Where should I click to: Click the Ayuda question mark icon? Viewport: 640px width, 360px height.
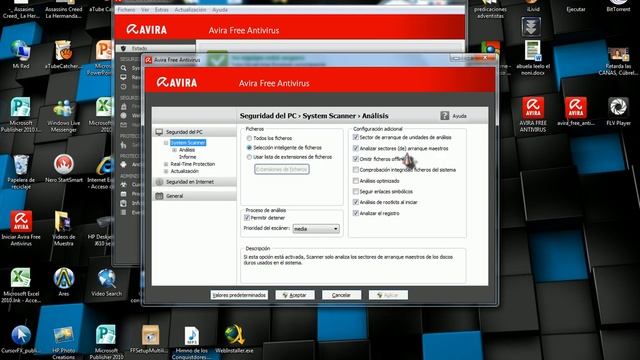tap(444, 116)
